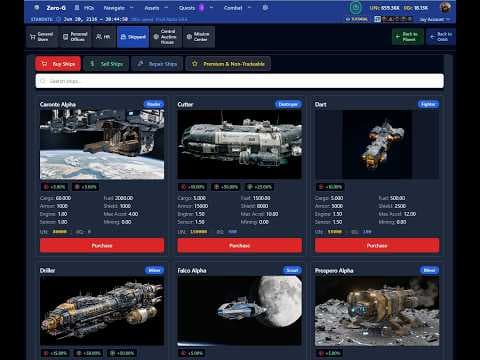
Task: Click the Hauler badge on Caronte Alpha
Action: (x=154, y=104)
